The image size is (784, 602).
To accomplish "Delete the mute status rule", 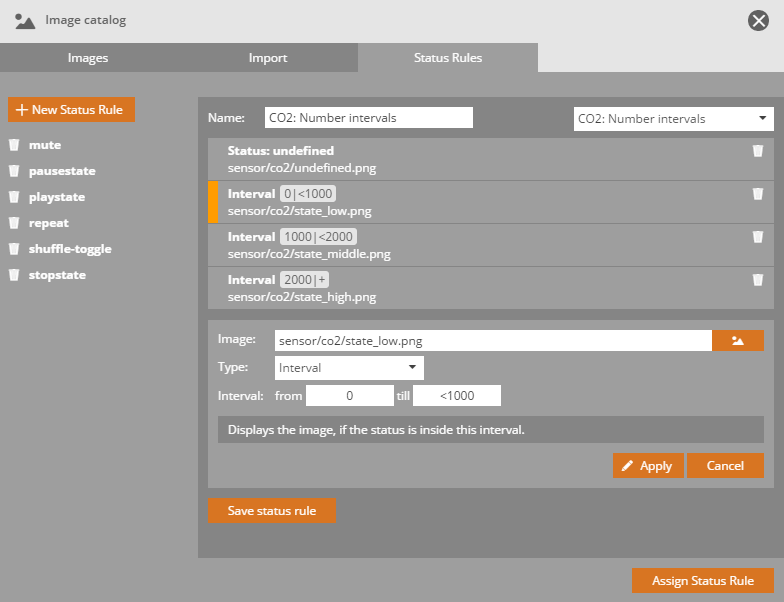I will (14, 145).
